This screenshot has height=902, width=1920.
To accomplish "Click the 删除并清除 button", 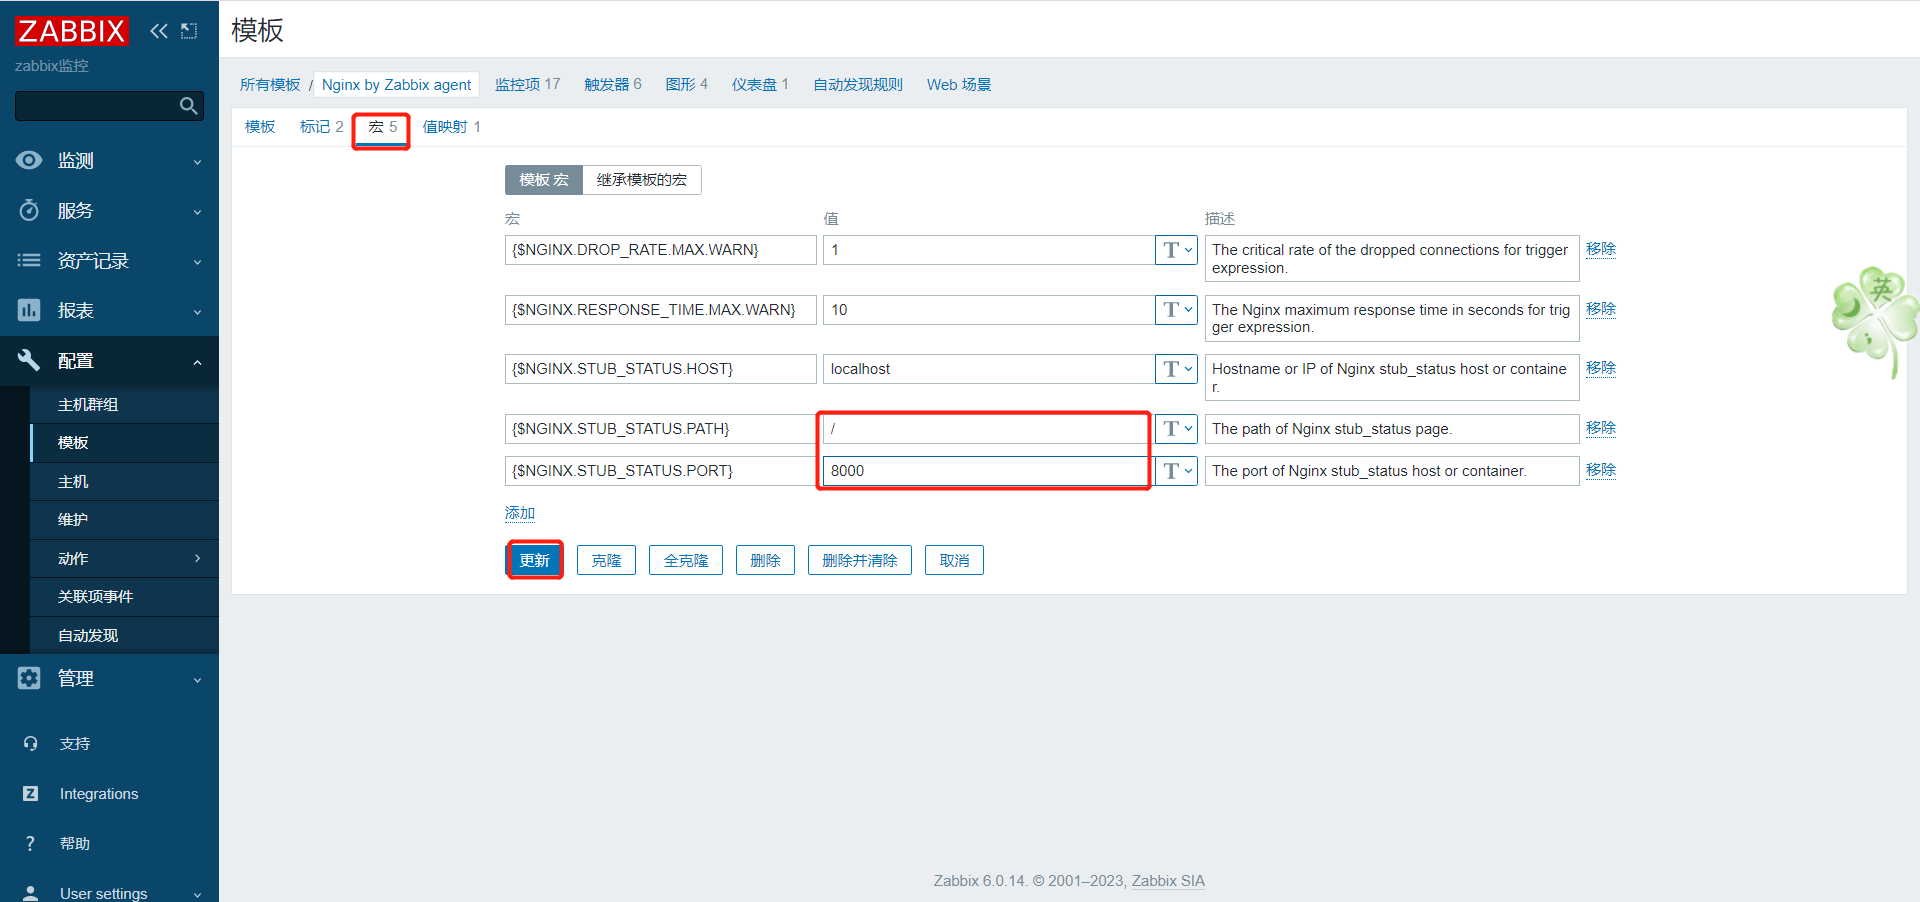I will (x=860, y=560).
